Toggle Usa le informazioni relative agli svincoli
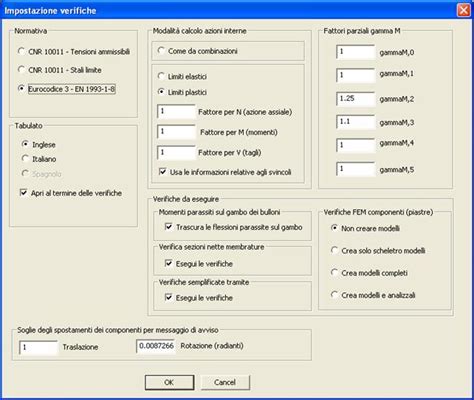The height and width of the screenshot is (400, 474). [163, 172]
